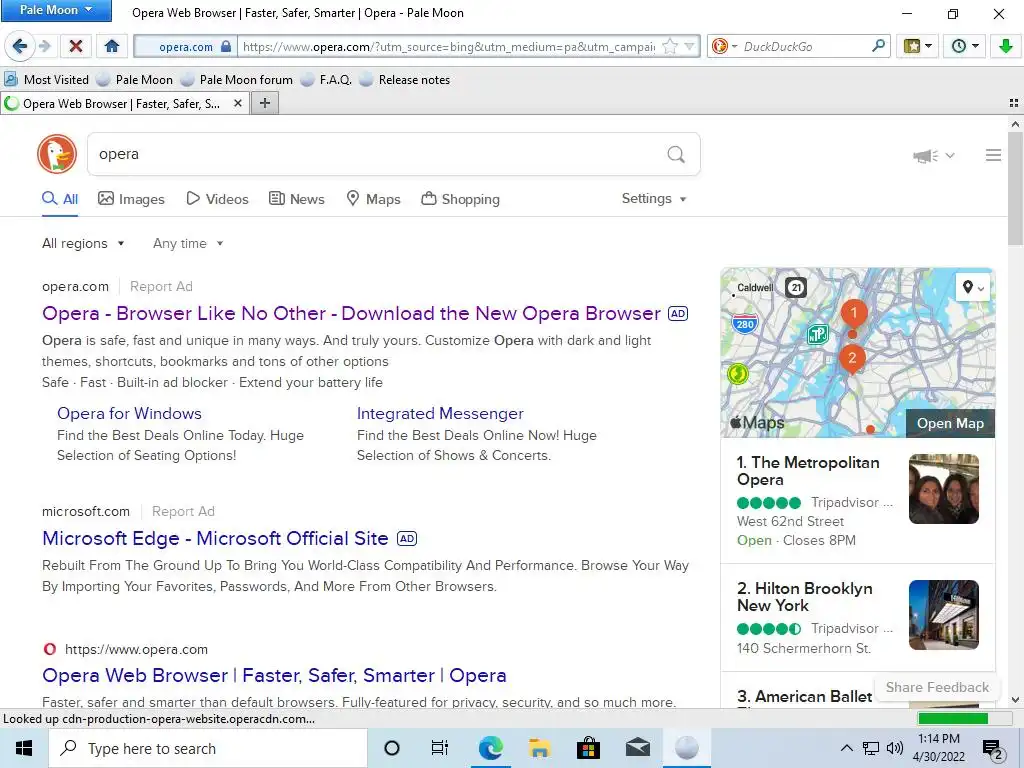Open the Release notes bookmark

click(x=405, y=80)
